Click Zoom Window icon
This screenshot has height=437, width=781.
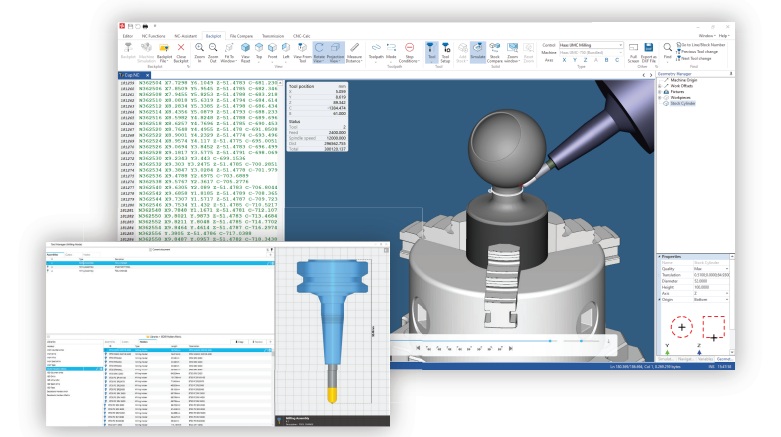[512, 48]
